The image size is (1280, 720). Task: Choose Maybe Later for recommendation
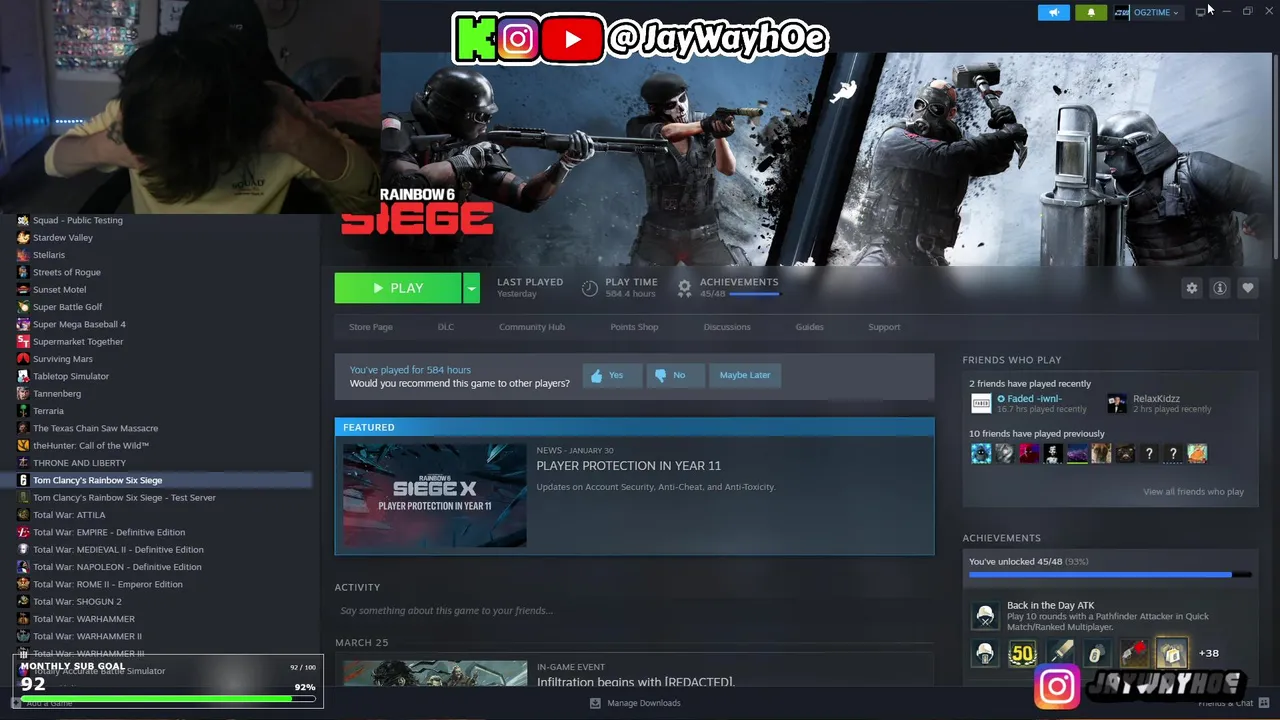pos(745,375)
